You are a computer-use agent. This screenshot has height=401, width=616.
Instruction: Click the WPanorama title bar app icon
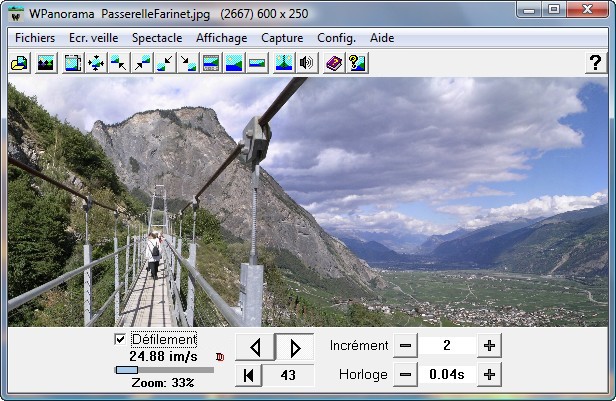tap(16, 15)
